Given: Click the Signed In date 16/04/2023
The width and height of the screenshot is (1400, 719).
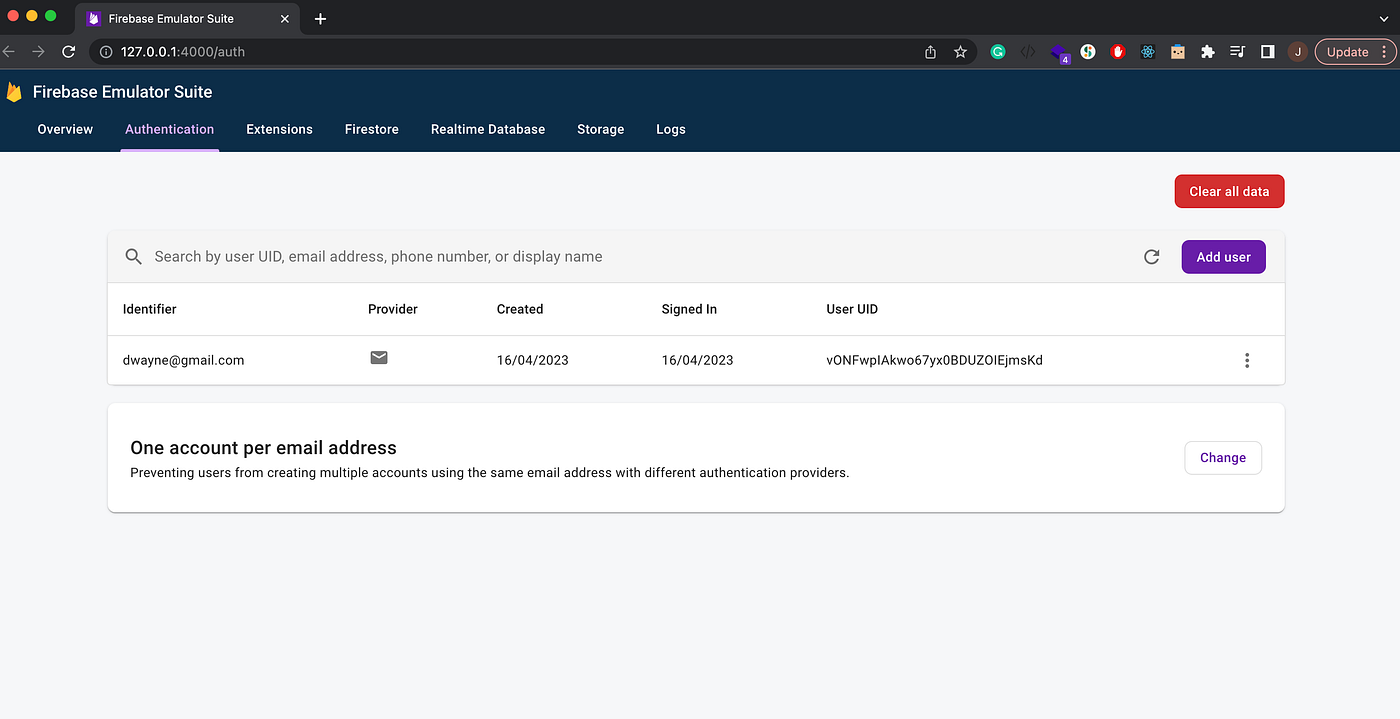Looking at the screenshot, I should 697,360.
